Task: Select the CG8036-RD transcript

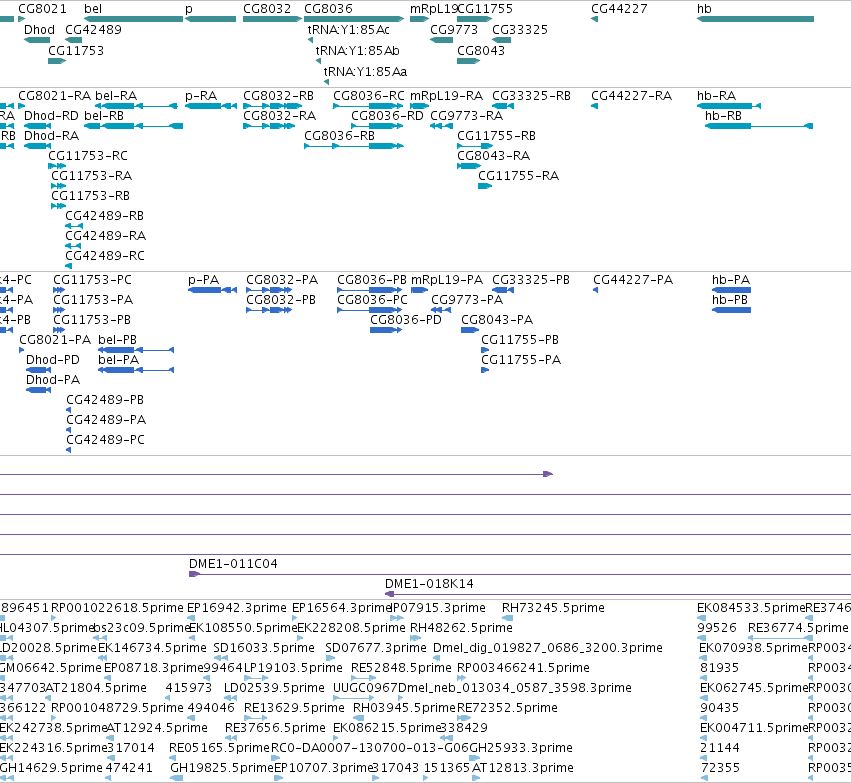Action: coord(378,126)
